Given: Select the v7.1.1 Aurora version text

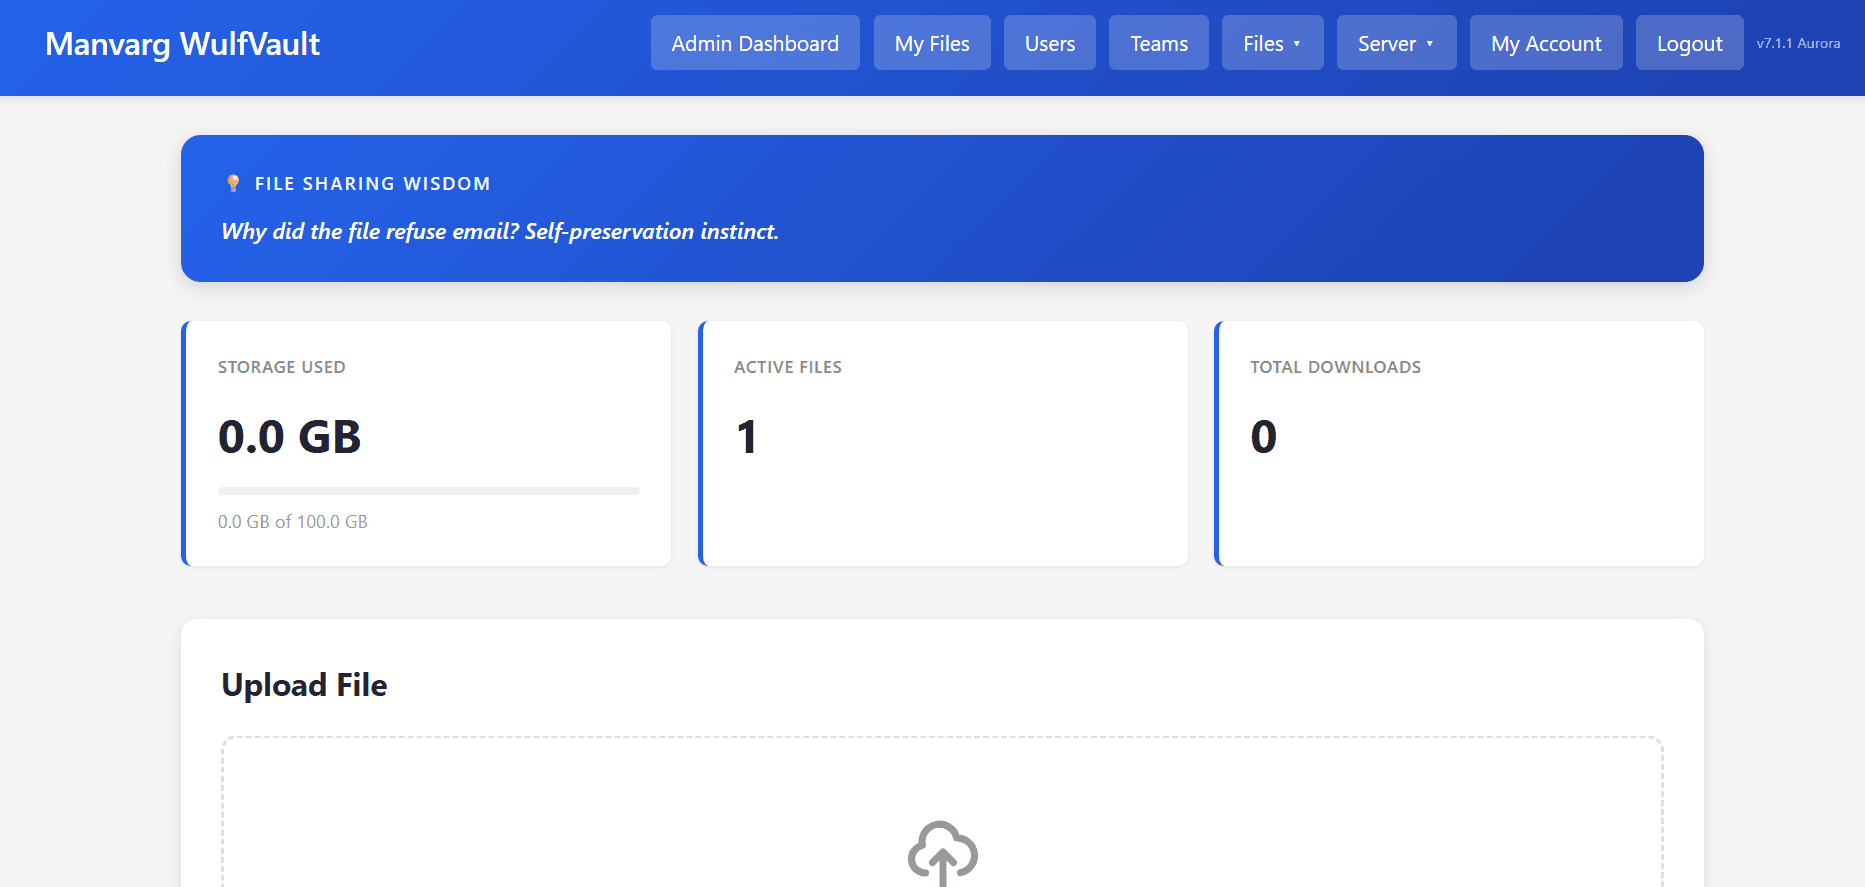Looking at the screenshot, I should 1798,43.
